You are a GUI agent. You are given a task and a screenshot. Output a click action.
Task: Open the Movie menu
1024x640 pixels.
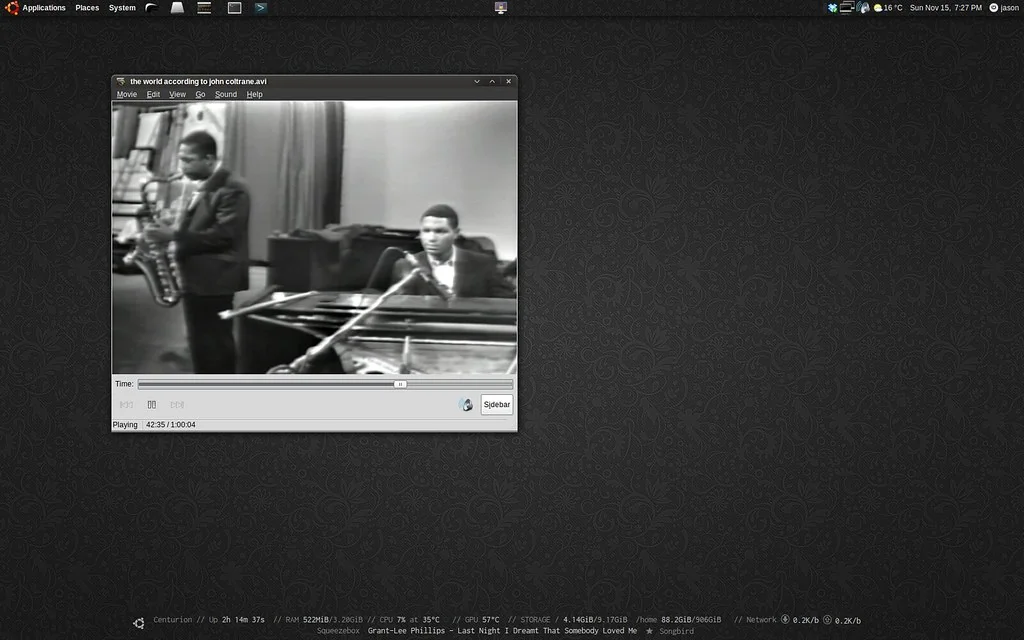(x=127, y=95)
